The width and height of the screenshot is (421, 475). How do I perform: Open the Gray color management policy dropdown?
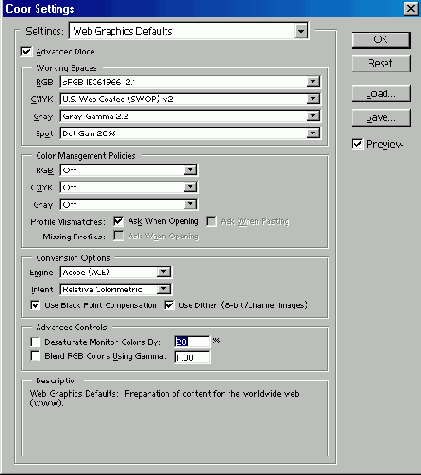(129, 204)
